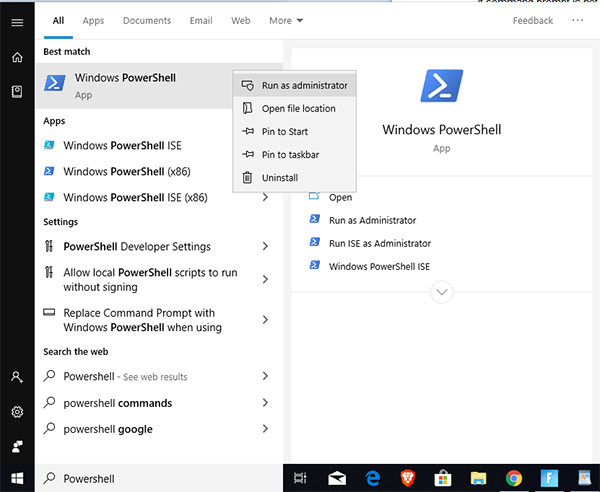Click Run ISE as Administrator in preview pane

(380, 243)
